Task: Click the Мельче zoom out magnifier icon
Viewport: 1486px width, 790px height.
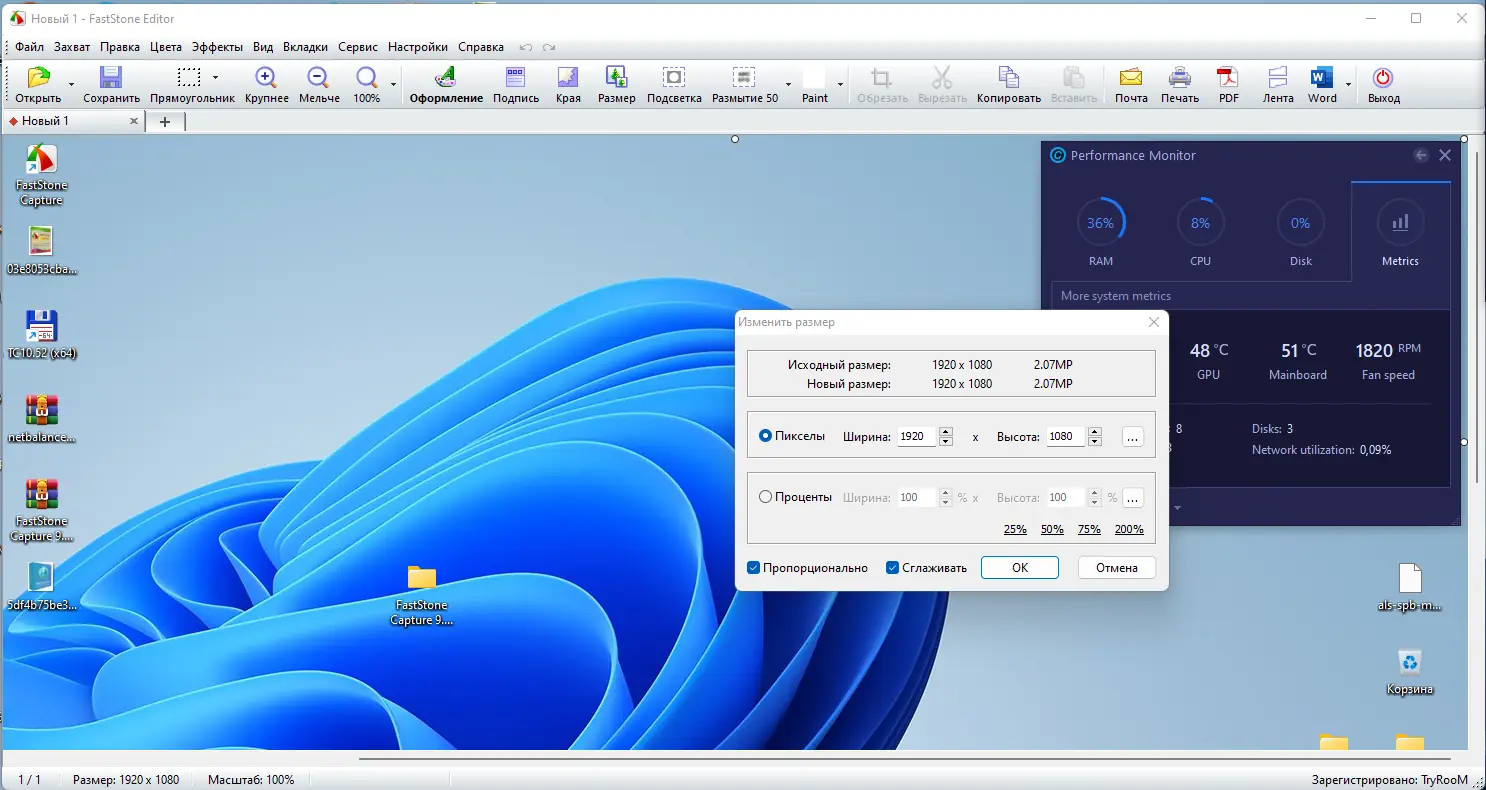Action: 318,79
